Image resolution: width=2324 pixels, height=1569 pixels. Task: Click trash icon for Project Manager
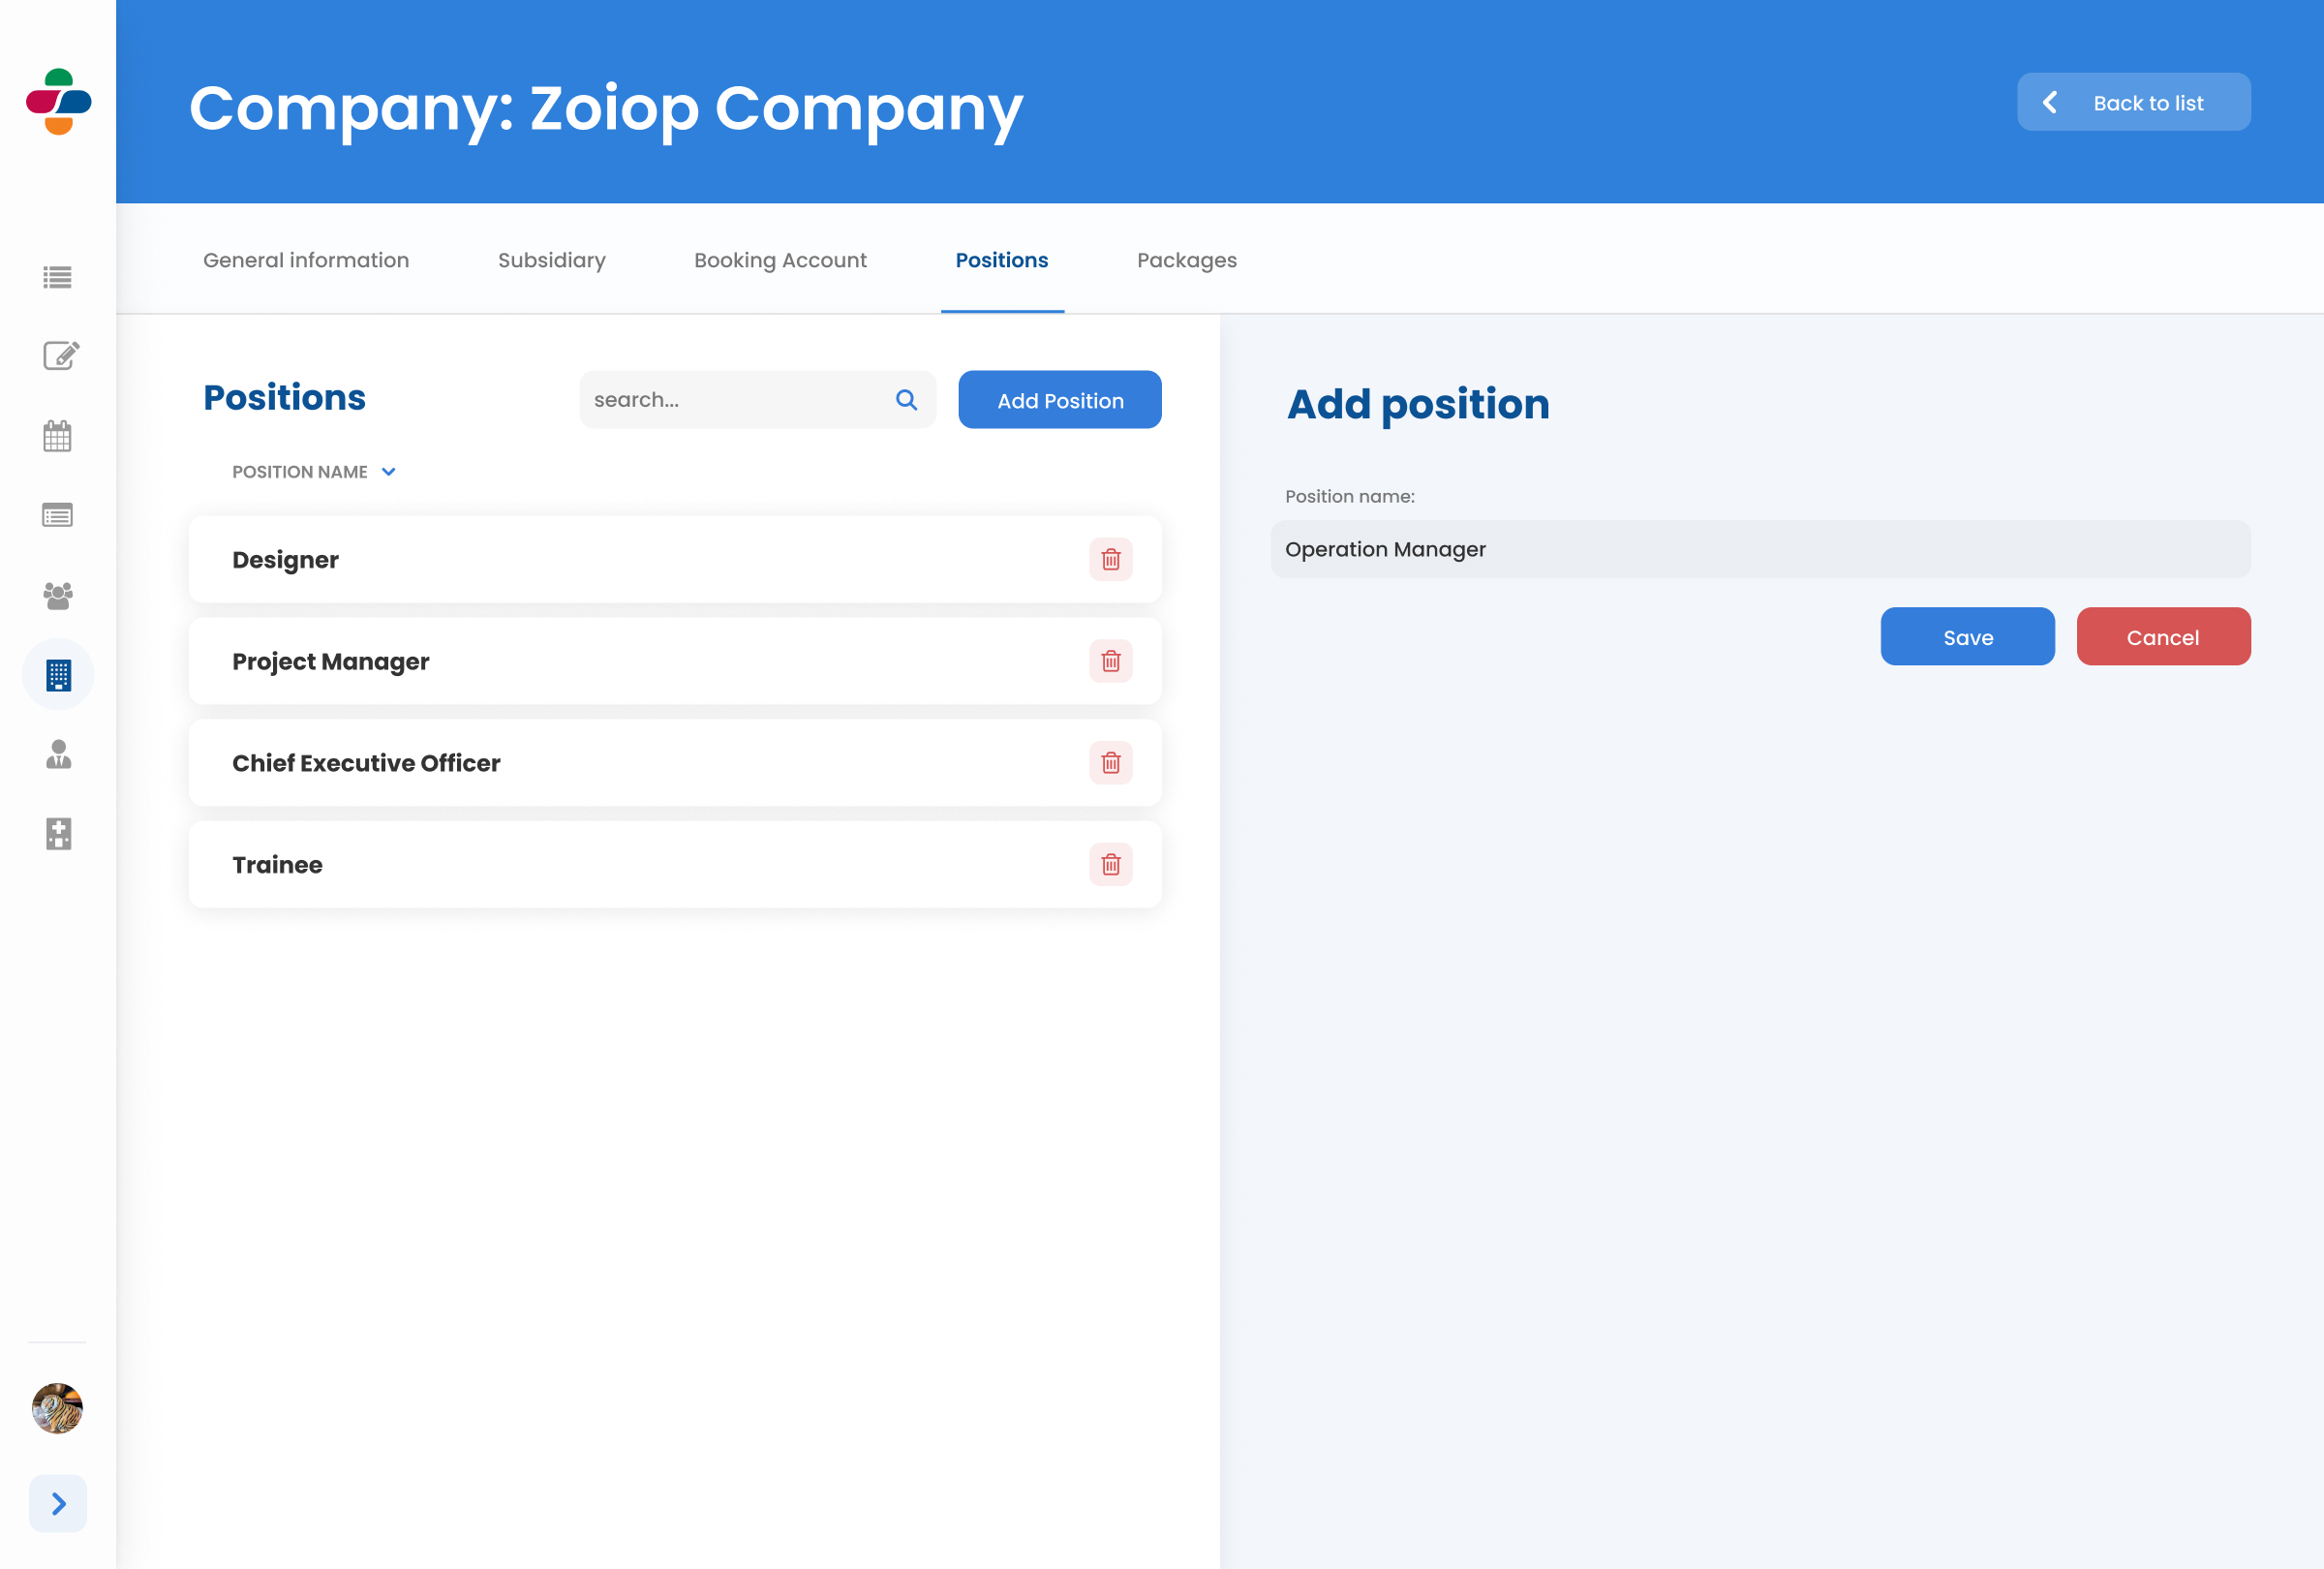pyautogui.click(x=1110, y=661)
